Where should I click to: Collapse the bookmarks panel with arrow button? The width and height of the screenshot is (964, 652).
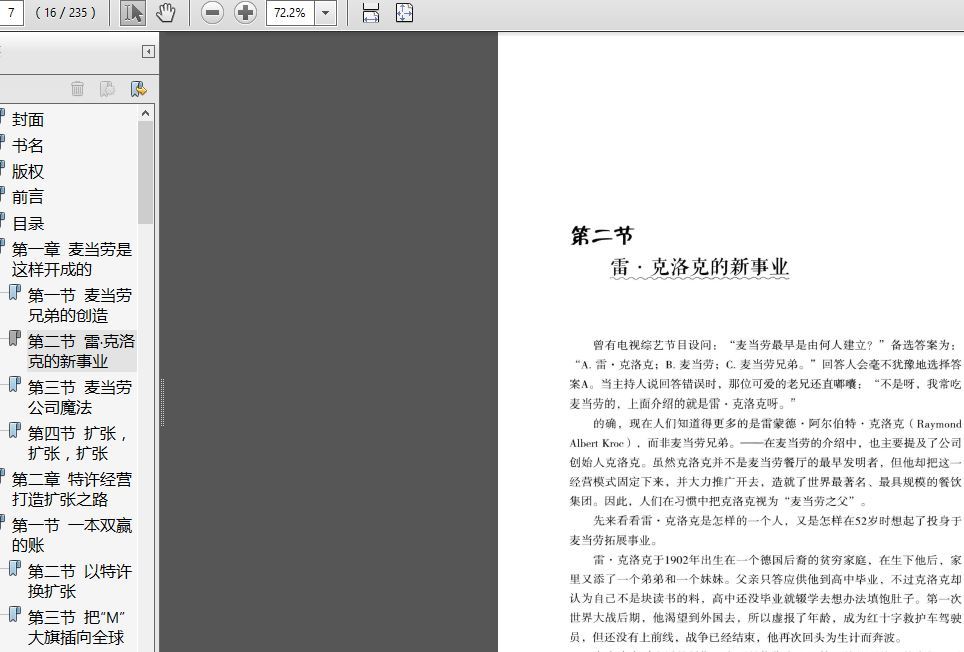point(148,51)
